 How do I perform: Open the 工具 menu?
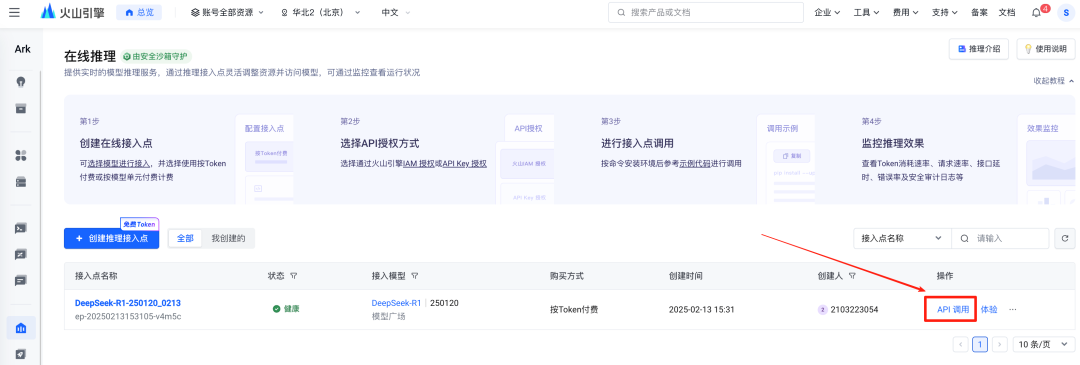click(x=866, y=12)
